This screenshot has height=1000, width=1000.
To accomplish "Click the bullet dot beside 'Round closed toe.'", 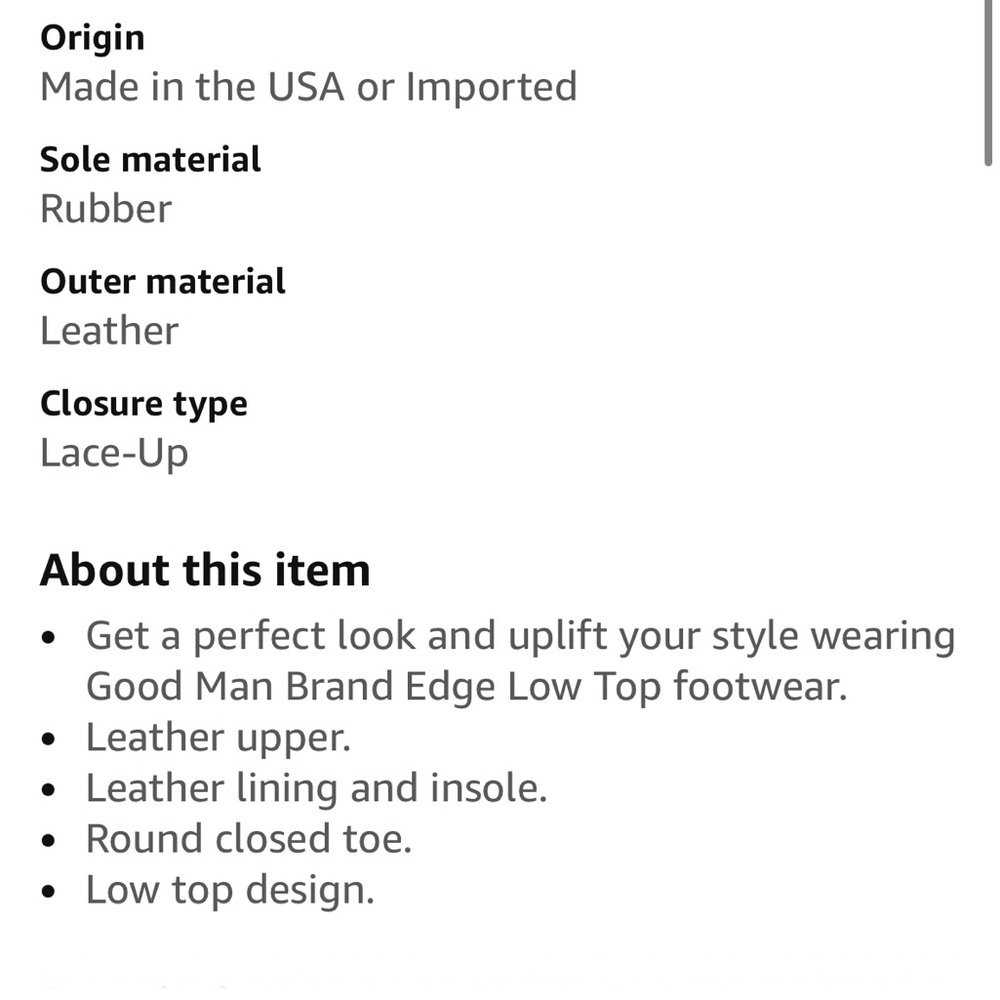I will (x=48, y=841).
